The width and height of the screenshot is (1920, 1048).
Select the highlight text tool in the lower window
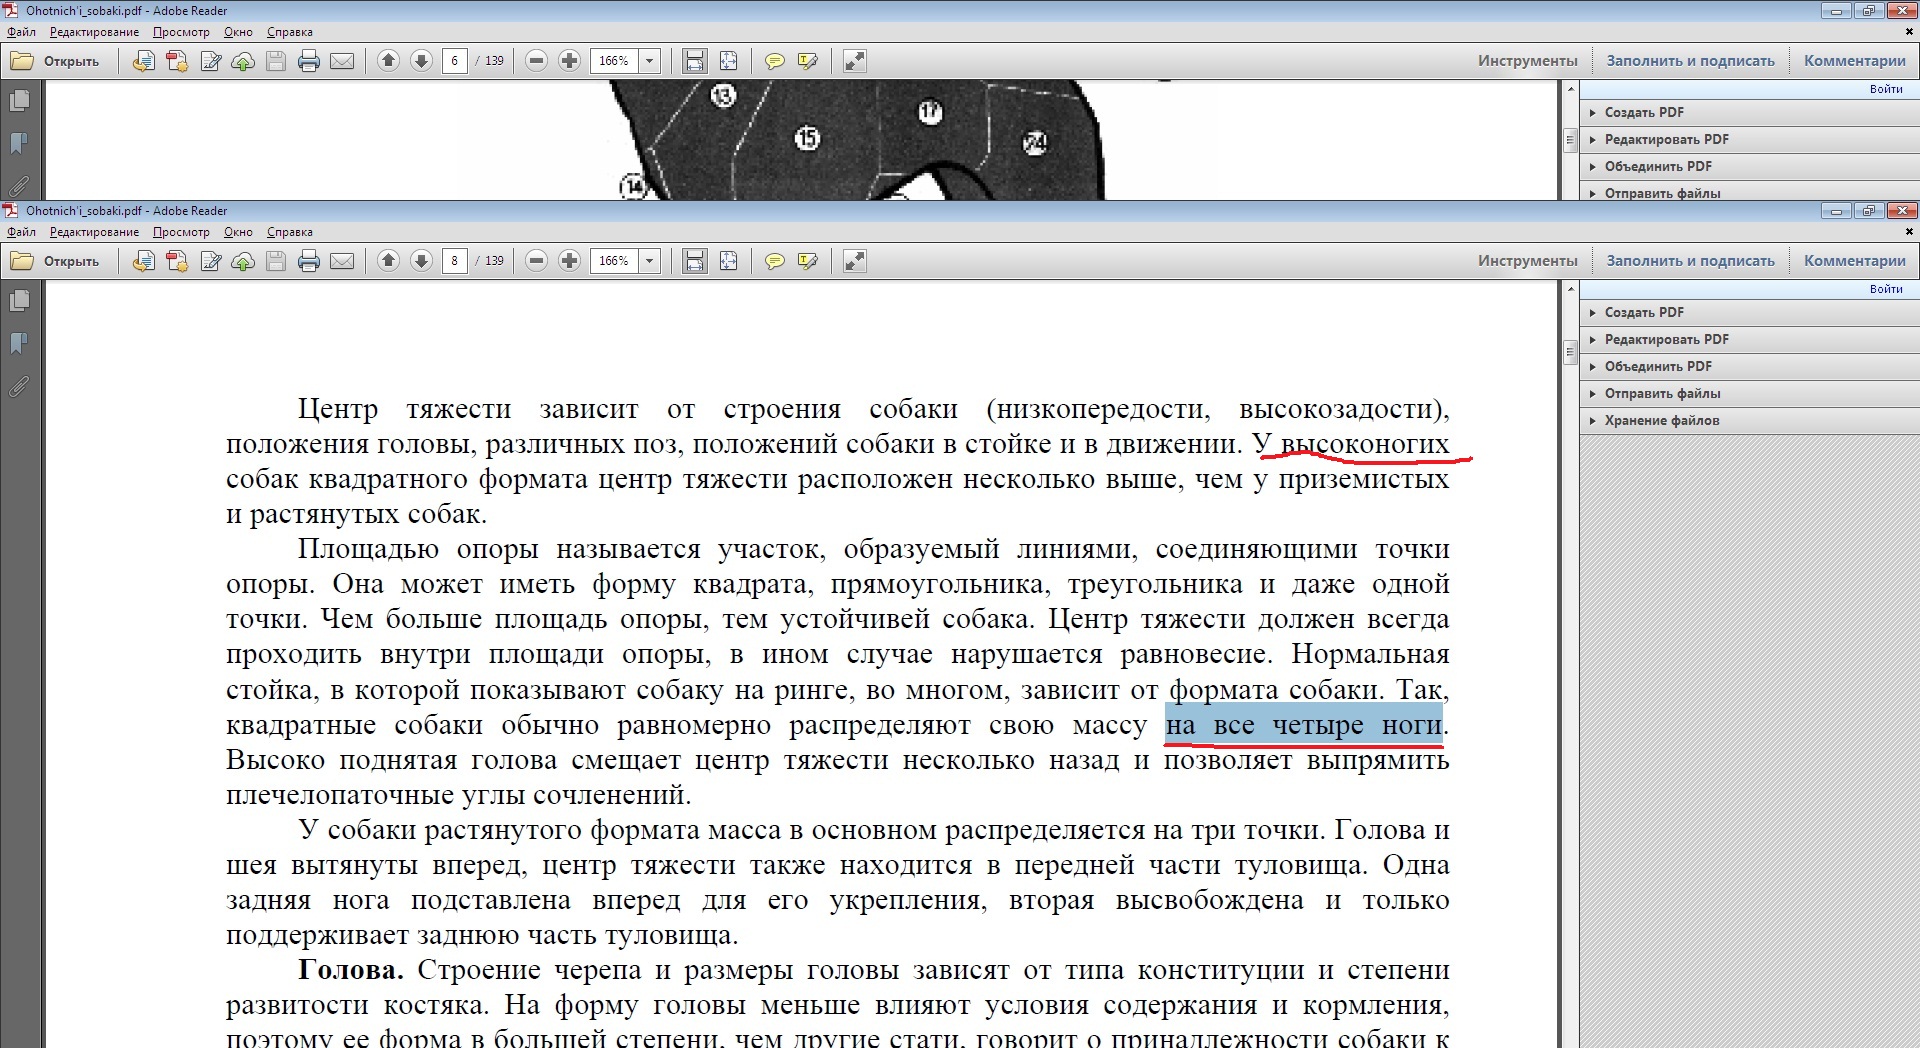[807, 261]
